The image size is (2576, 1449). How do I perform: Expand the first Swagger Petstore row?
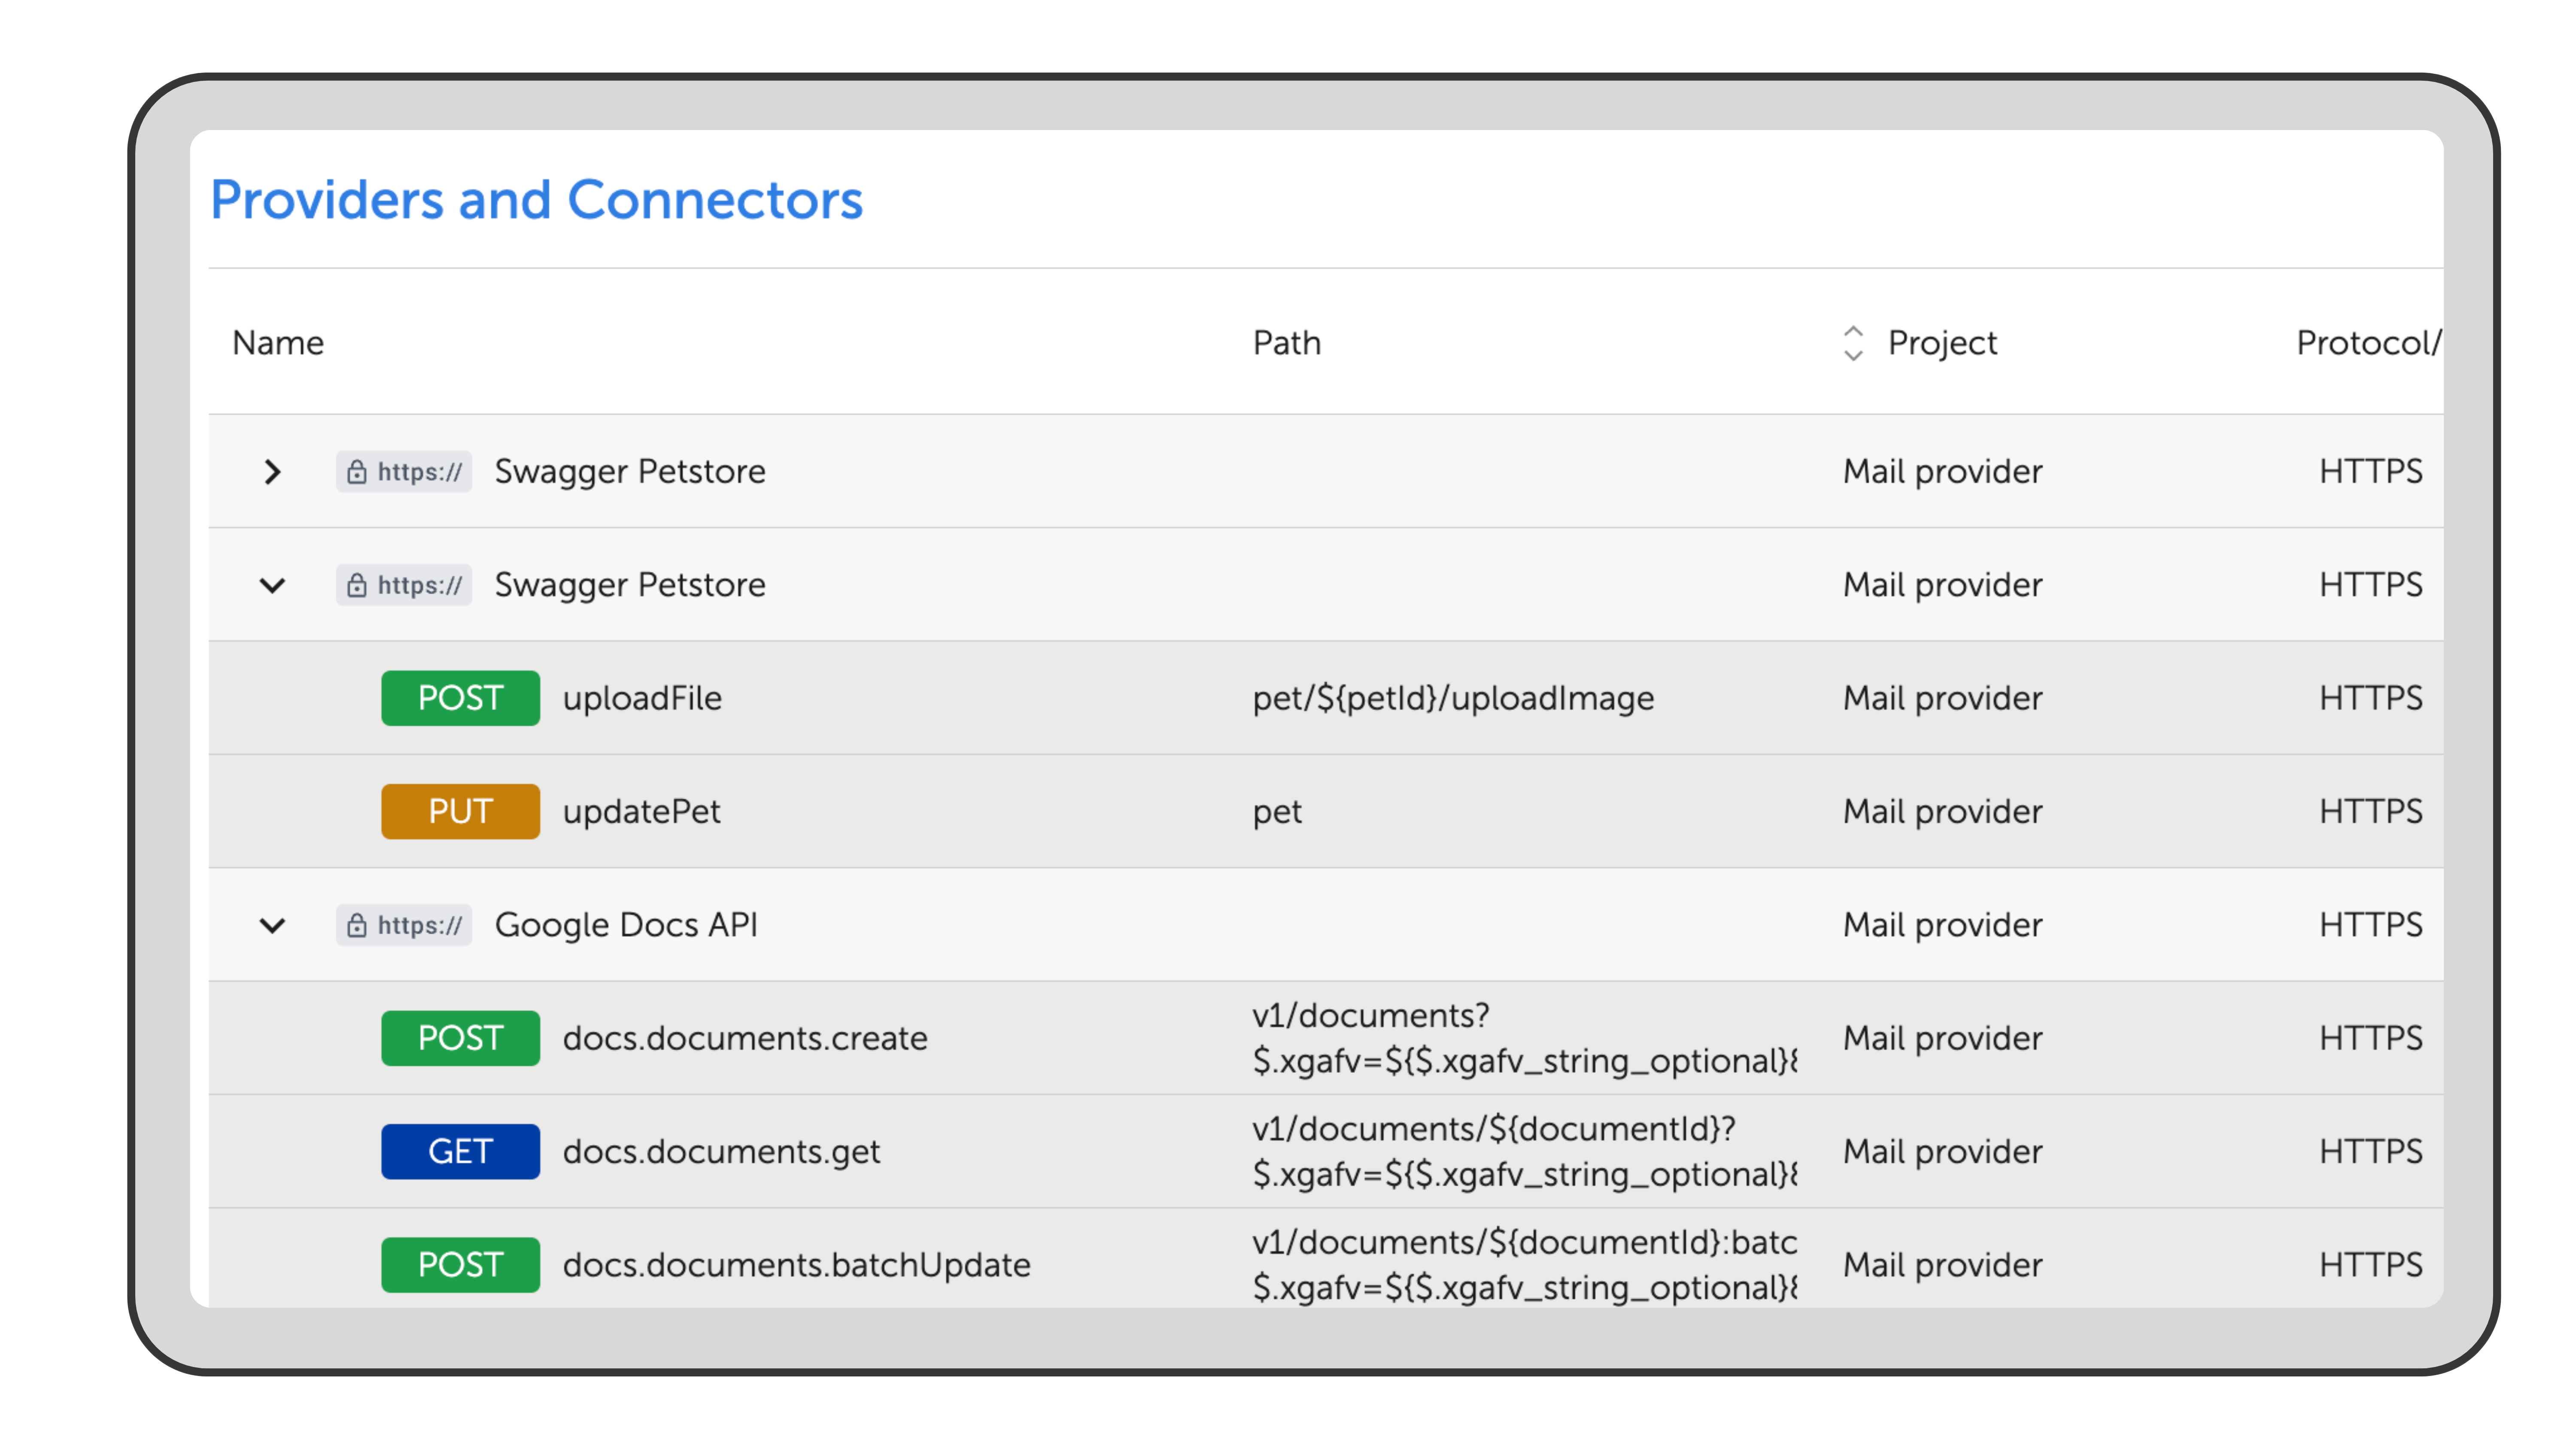(273, 471)
